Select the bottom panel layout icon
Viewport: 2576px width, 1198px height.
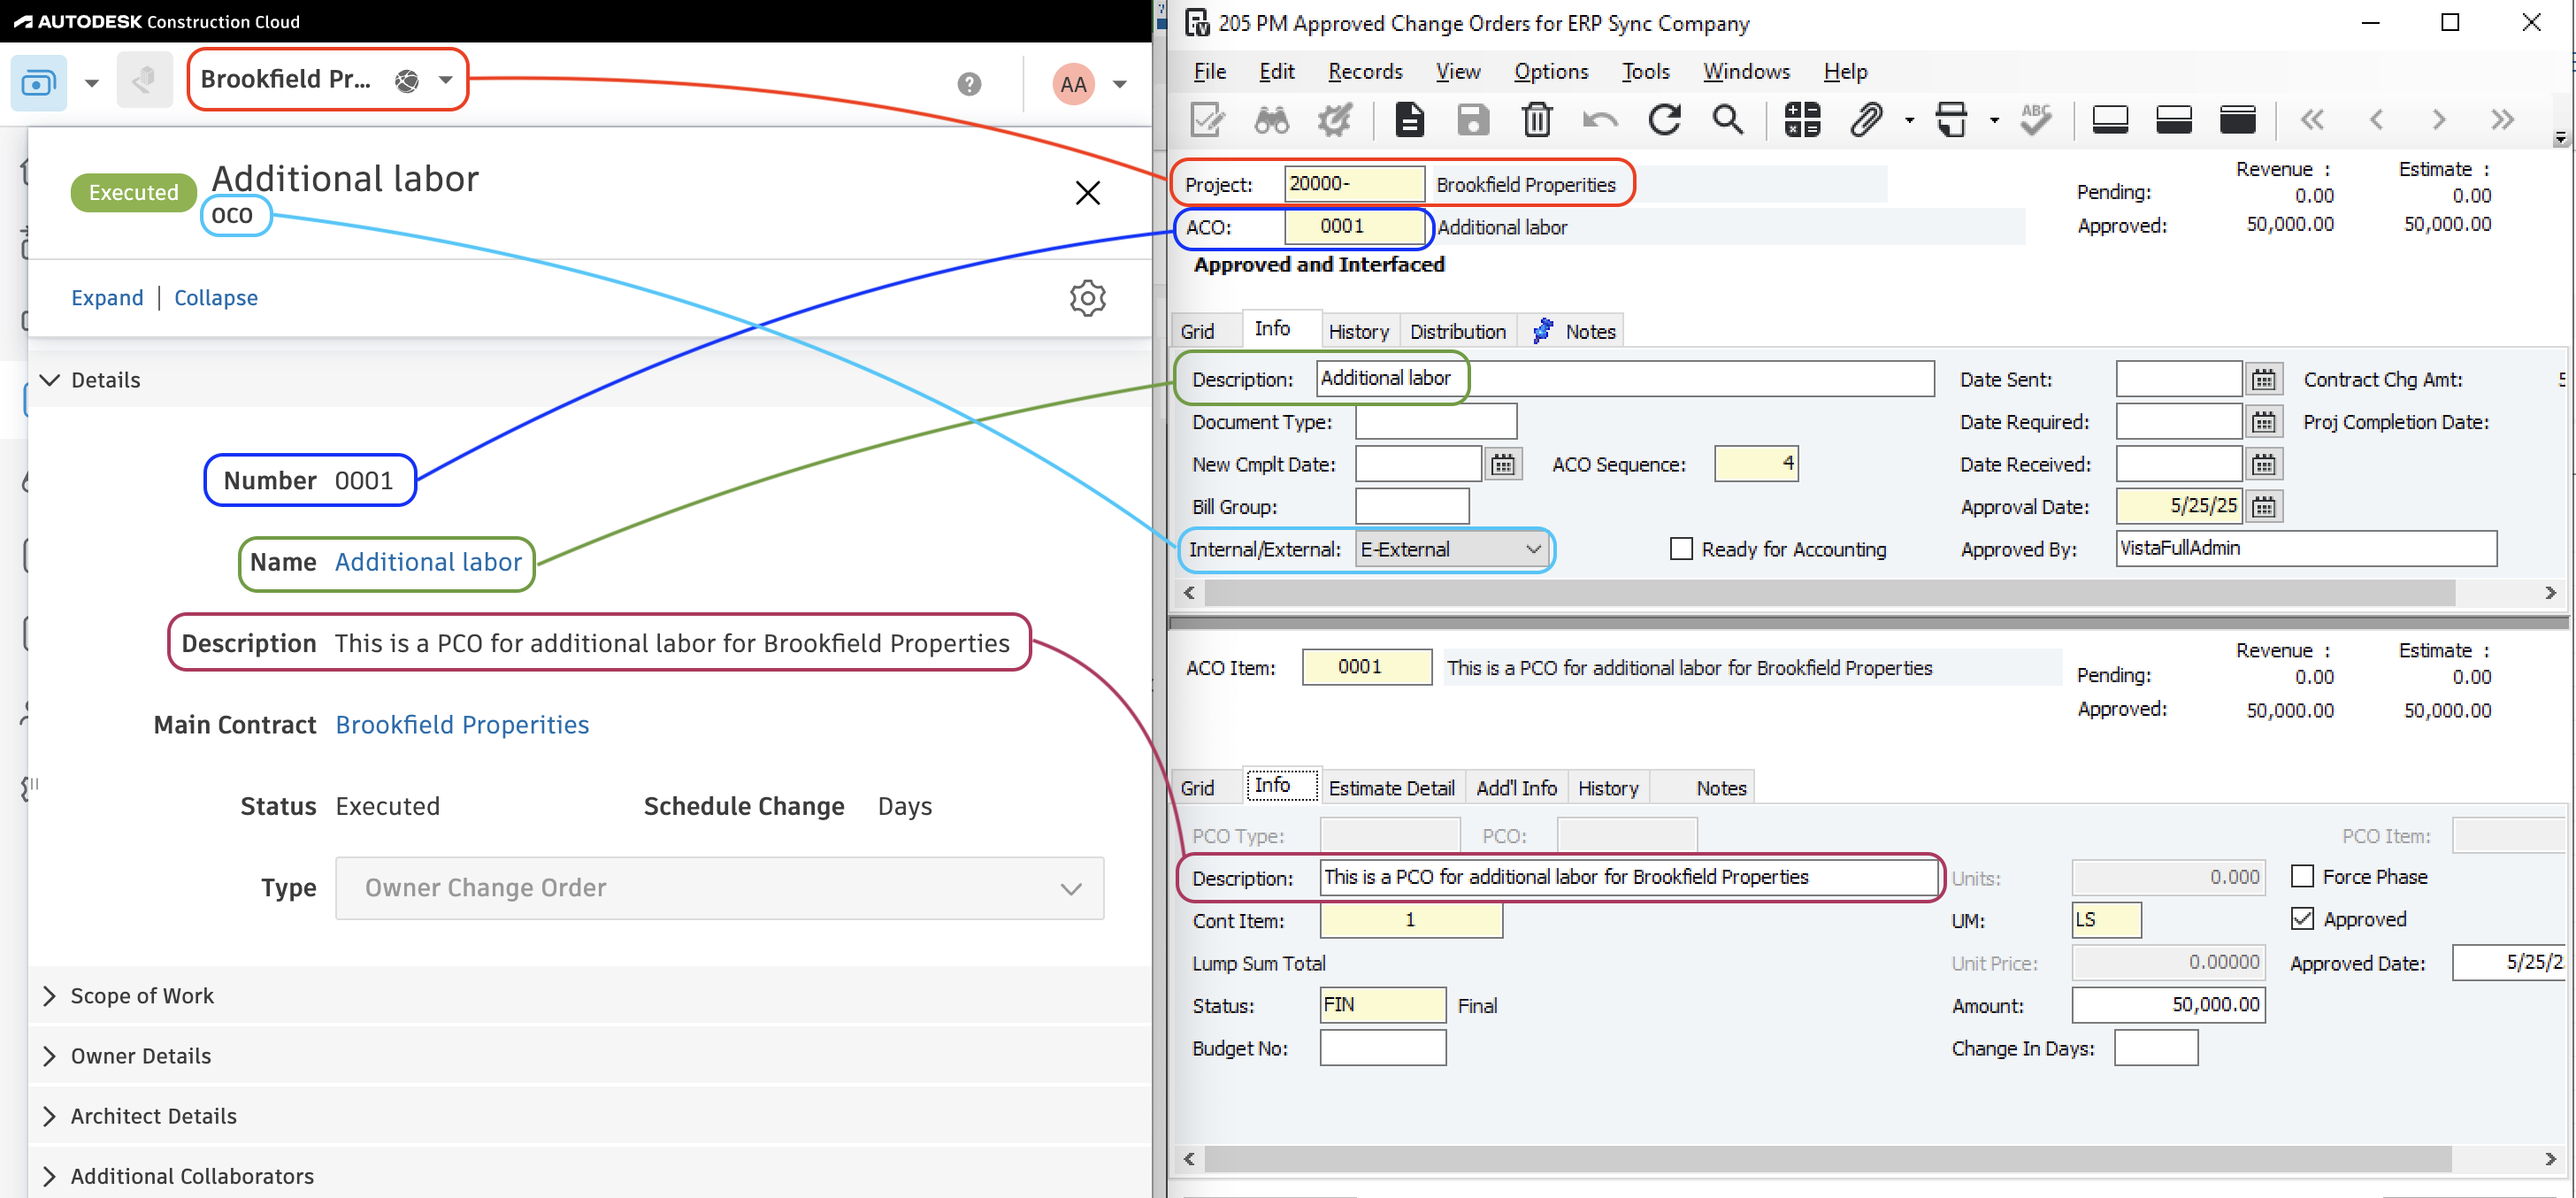tap(2110, 120)
